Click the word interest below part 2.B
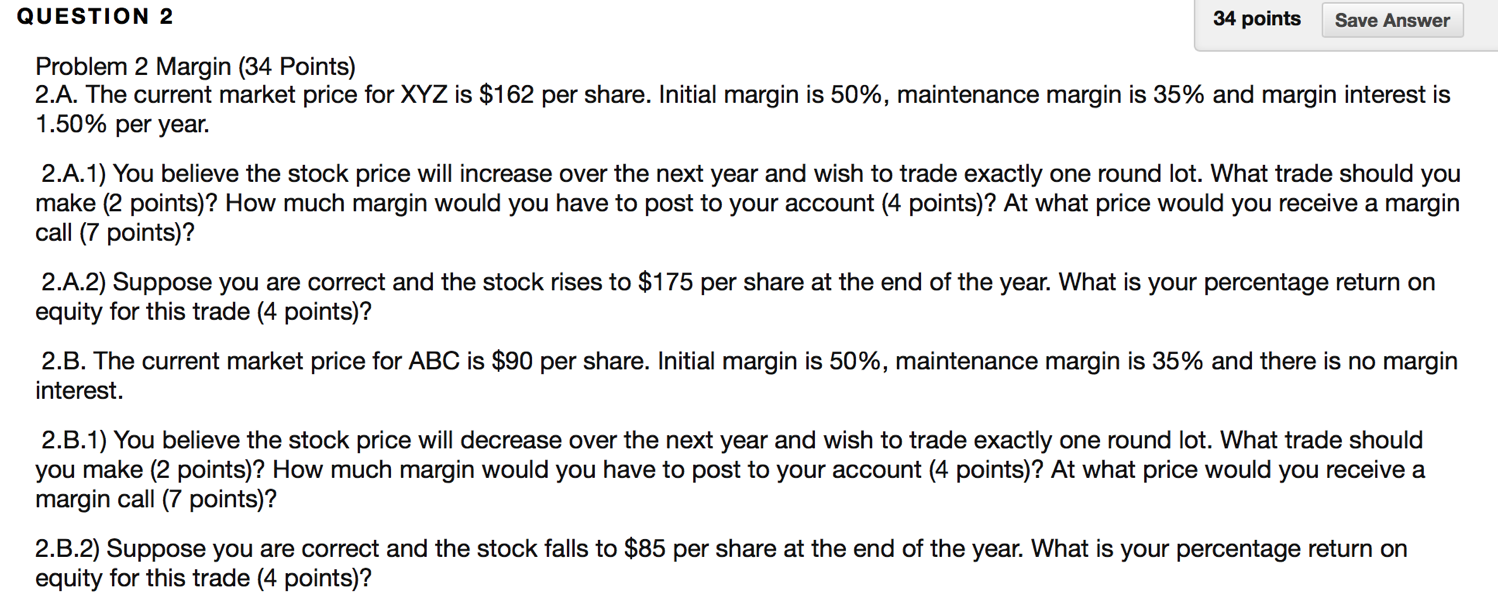Image resolution: width=1498 pixels, height=606 pixels. tap(79, 391)
